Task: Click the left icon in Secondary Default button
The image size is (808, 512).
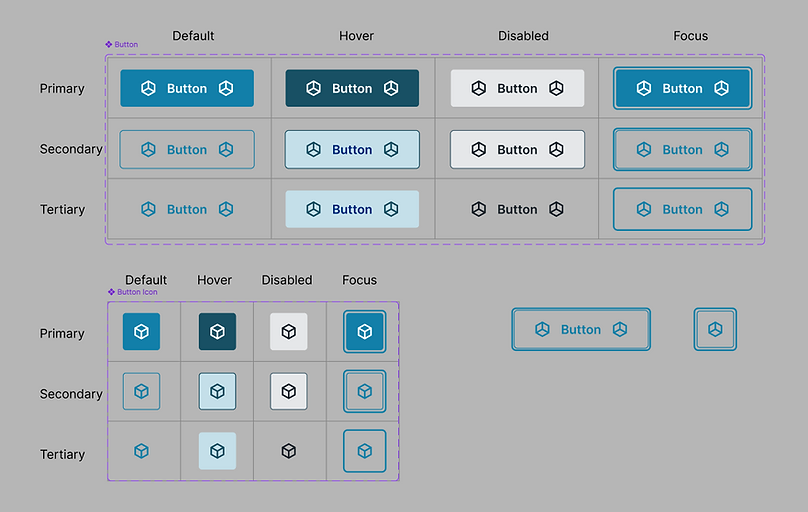Action: (148, 149)
